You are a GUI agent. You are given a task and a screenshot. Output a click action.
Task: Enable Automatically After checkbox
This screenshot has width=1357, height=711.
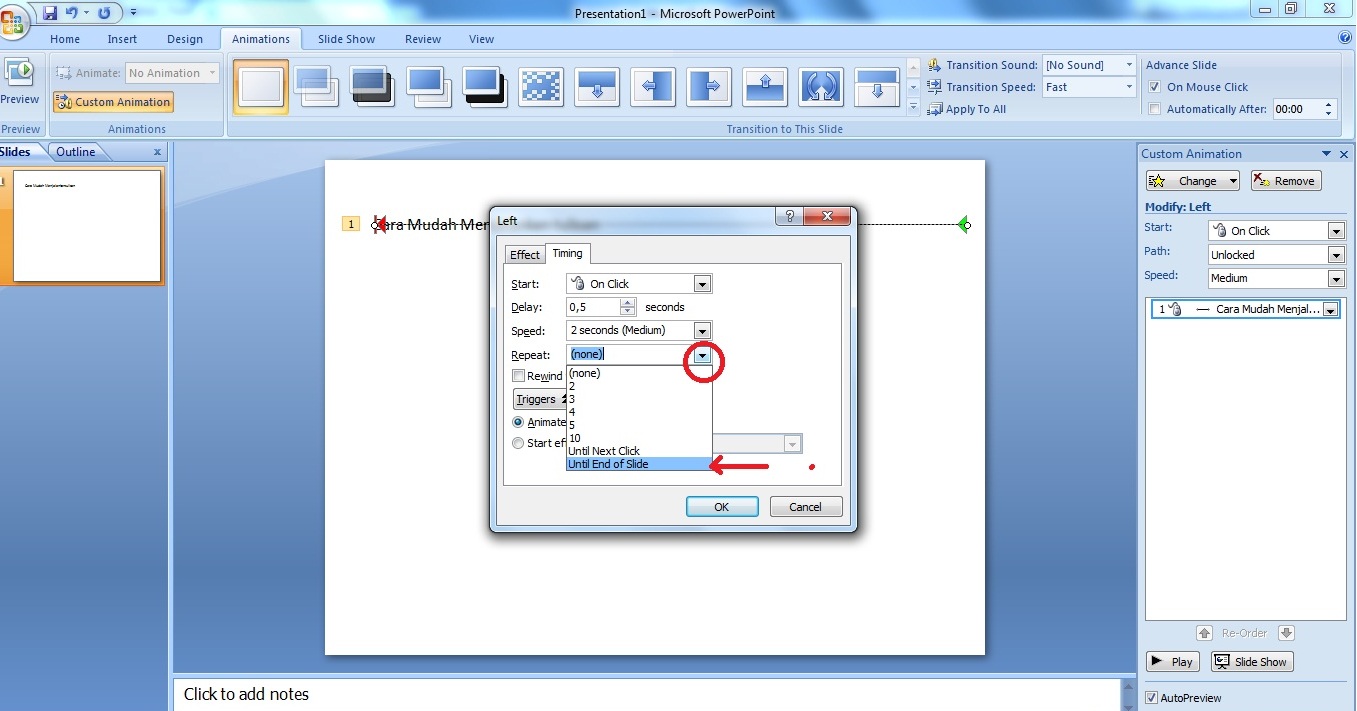pos(1155,109)
